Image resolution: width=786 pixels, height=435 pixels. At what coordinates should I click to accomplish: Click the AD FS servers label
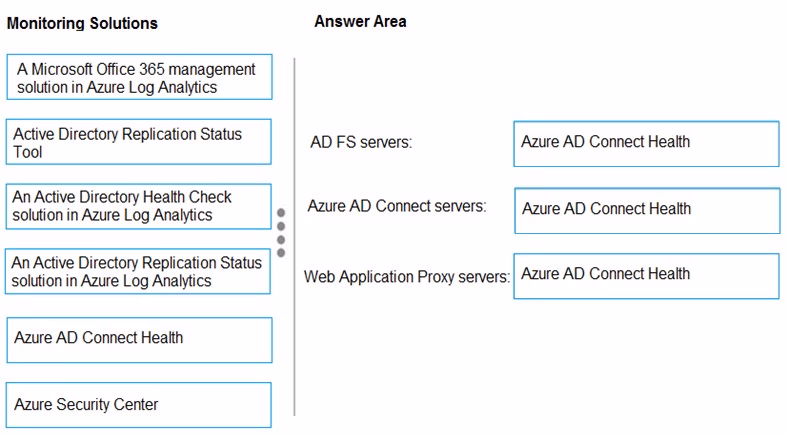pos(361,142)
